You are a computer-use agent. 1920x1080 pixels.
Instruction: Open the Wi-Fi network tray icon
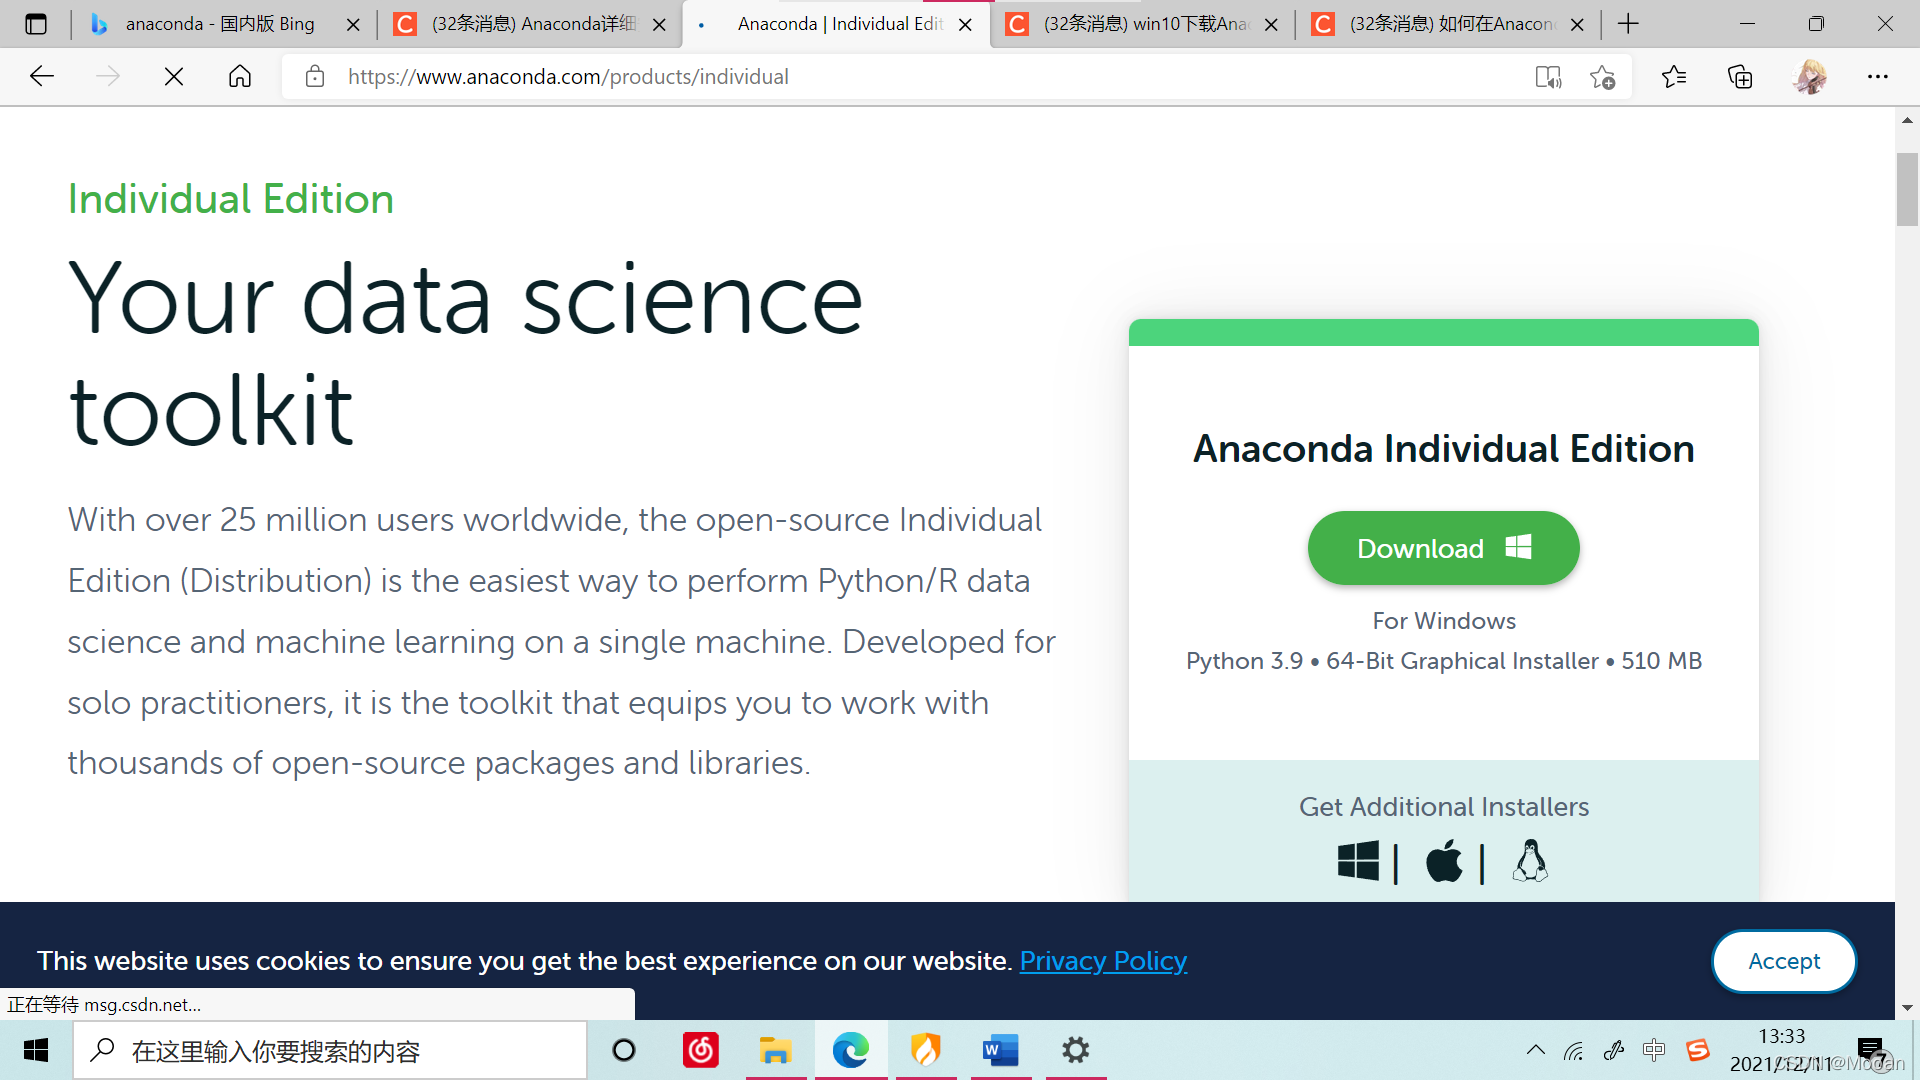(1574, 1050)
